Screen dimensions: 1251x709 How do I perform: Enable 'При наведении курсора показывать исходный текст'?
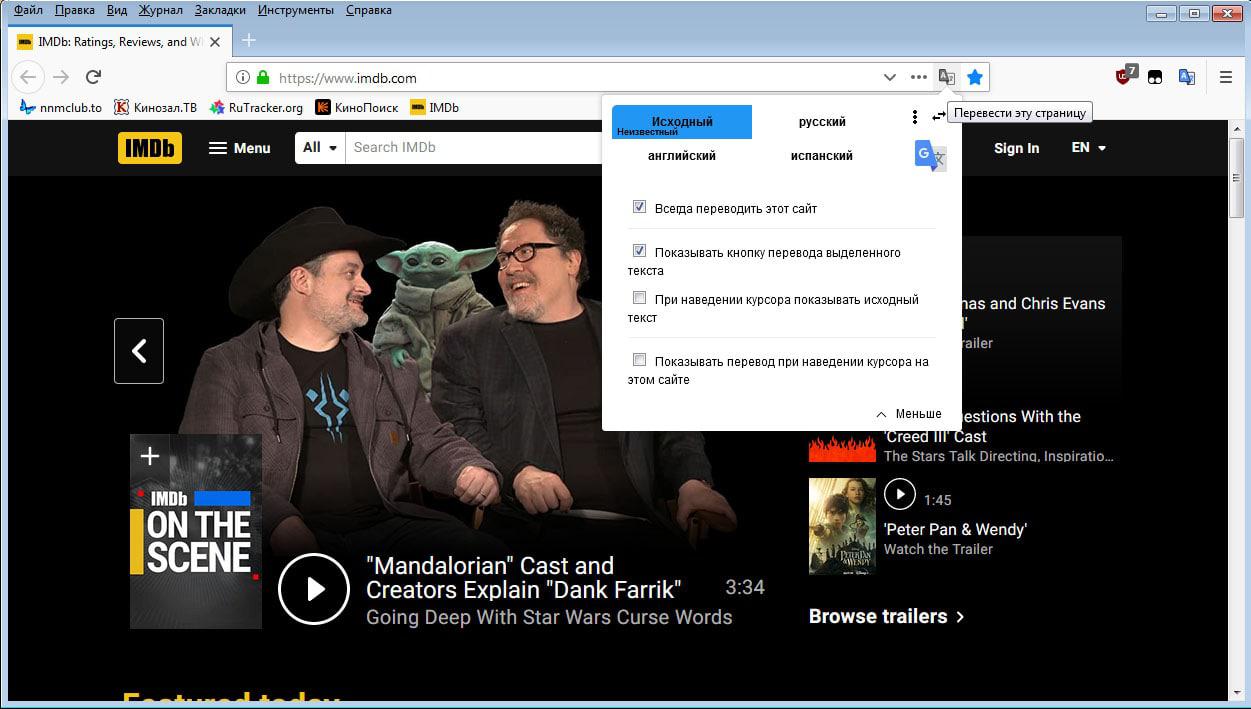coord(639,298)
